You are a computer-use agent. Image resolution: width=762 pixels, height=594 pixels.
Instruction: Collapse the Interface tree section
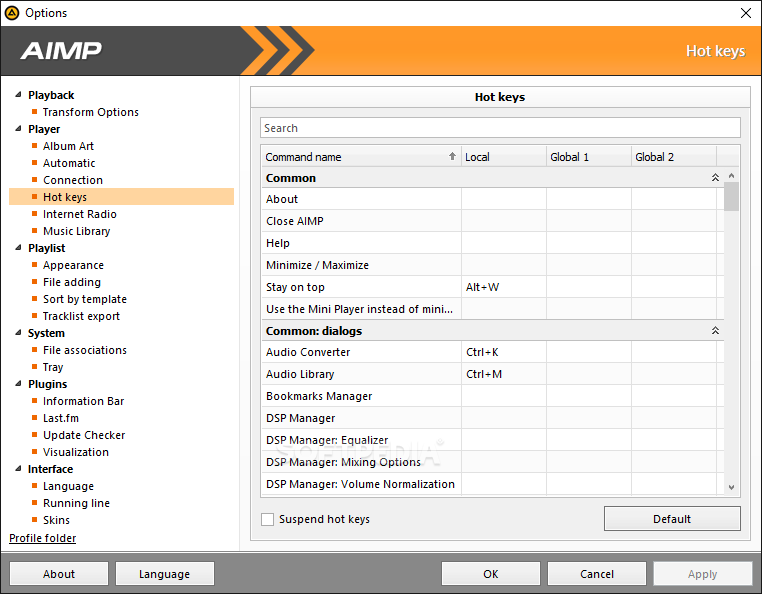click(x=18, y=469)
